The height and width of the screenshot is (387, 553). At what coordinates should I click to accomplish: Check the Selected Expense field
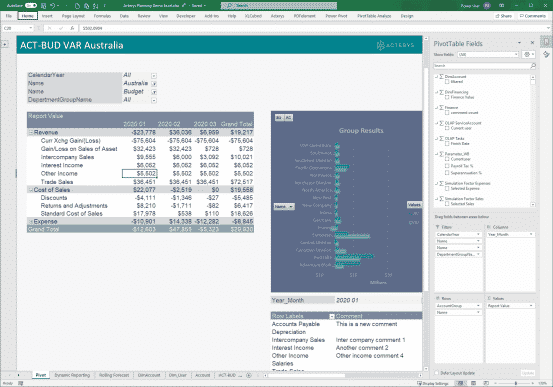447,188
